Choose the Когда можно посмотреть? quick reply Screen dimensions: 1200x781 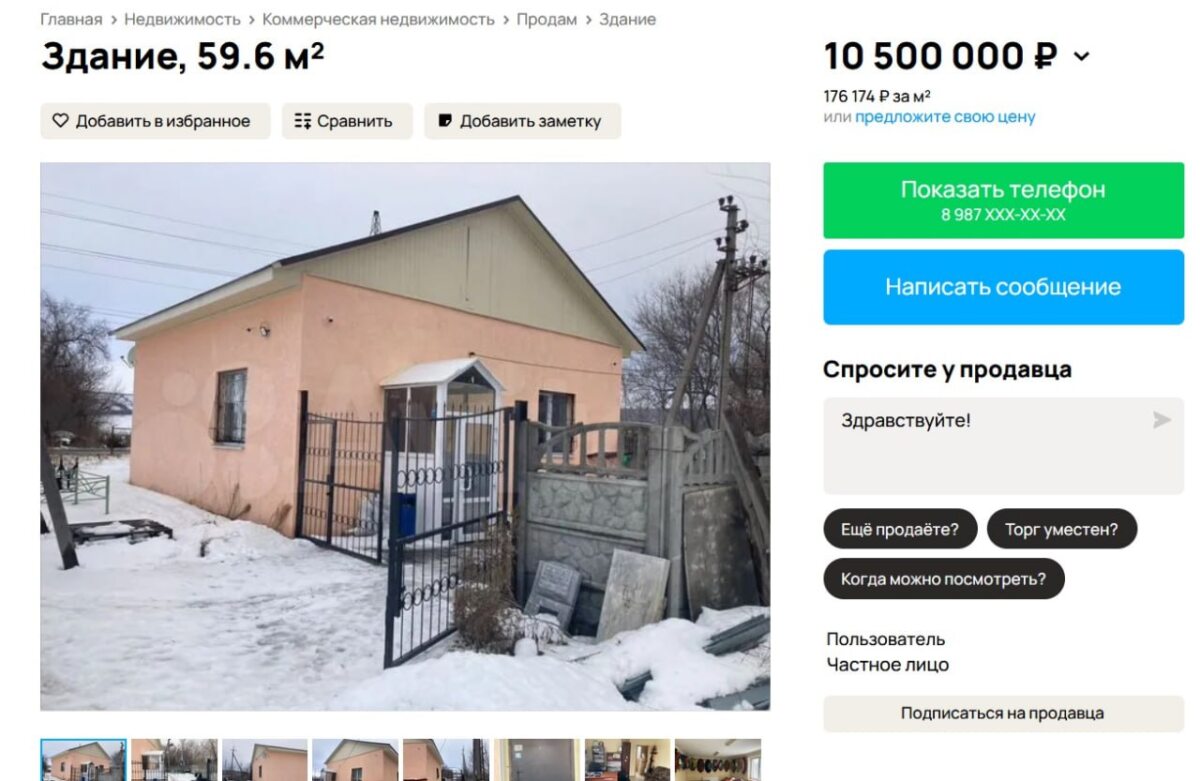(x=943, y=578)
